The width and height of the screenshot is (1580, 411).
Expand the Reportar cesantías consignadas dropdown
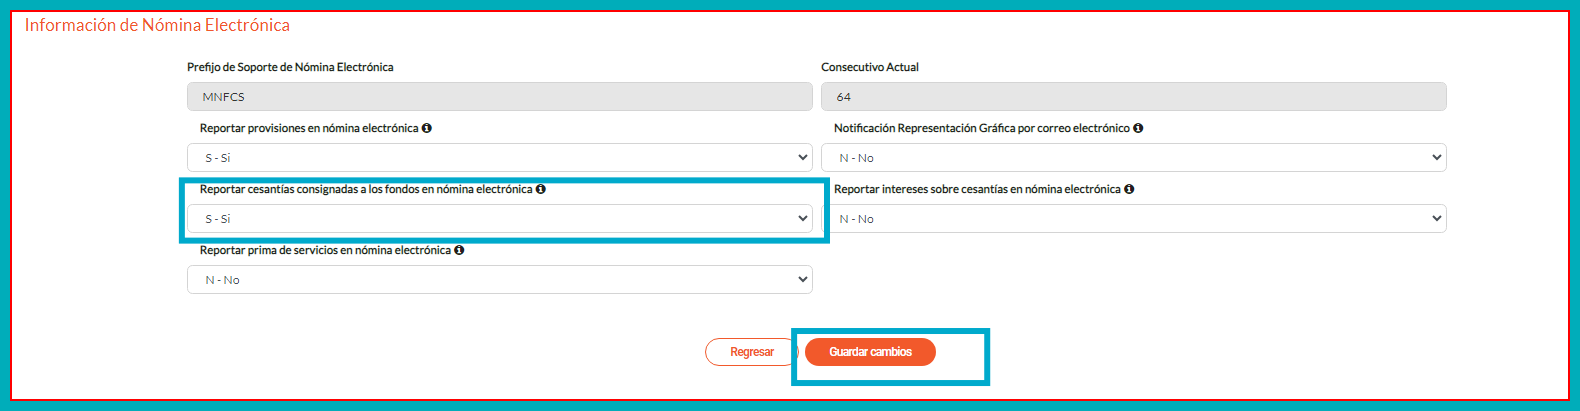(x=499, y=219)
